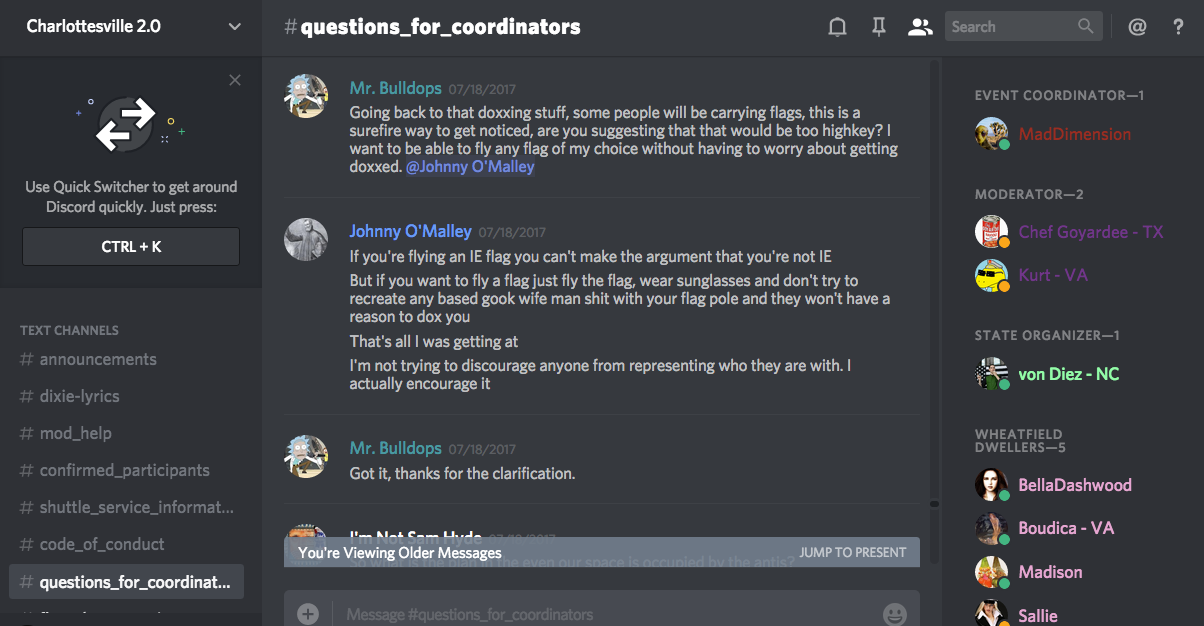
Task: Open the announcements channel
Action: tap(98, 359)
